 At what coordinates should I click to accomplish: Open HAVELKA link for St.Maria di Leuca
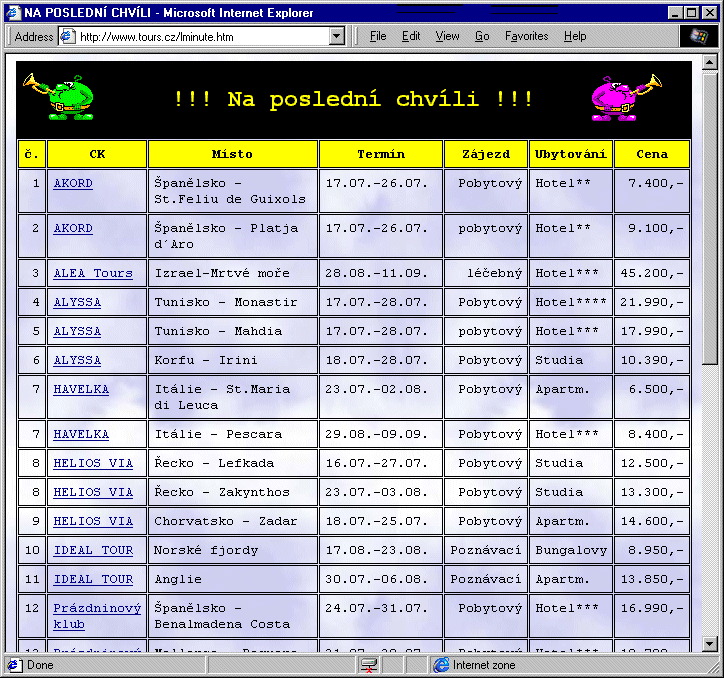pos(81,389)
